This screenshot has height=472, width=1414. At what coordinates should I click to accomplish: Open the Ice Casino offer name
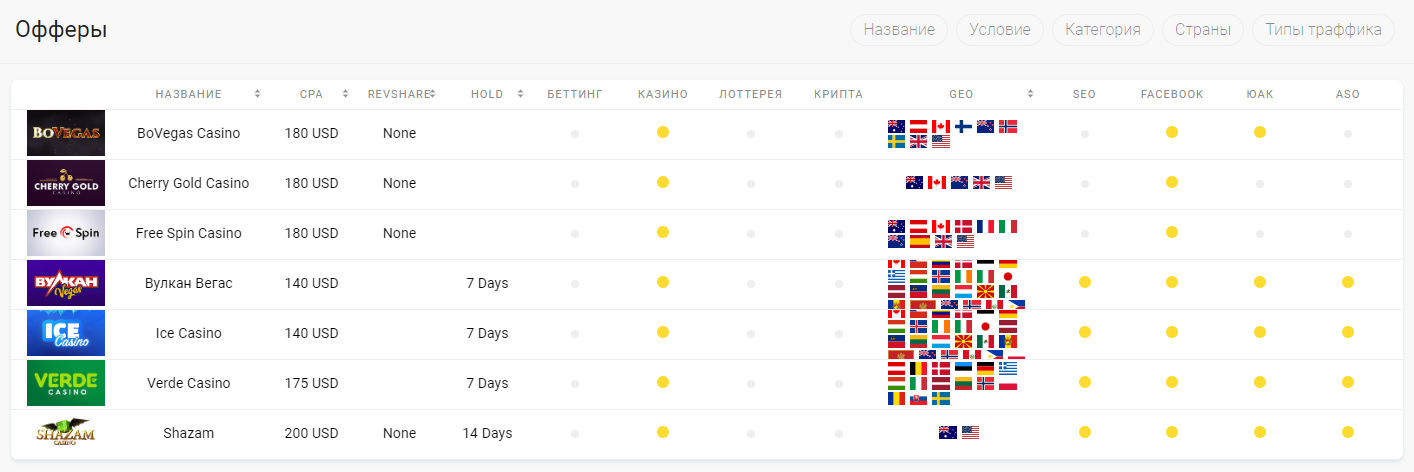[189, 333]
